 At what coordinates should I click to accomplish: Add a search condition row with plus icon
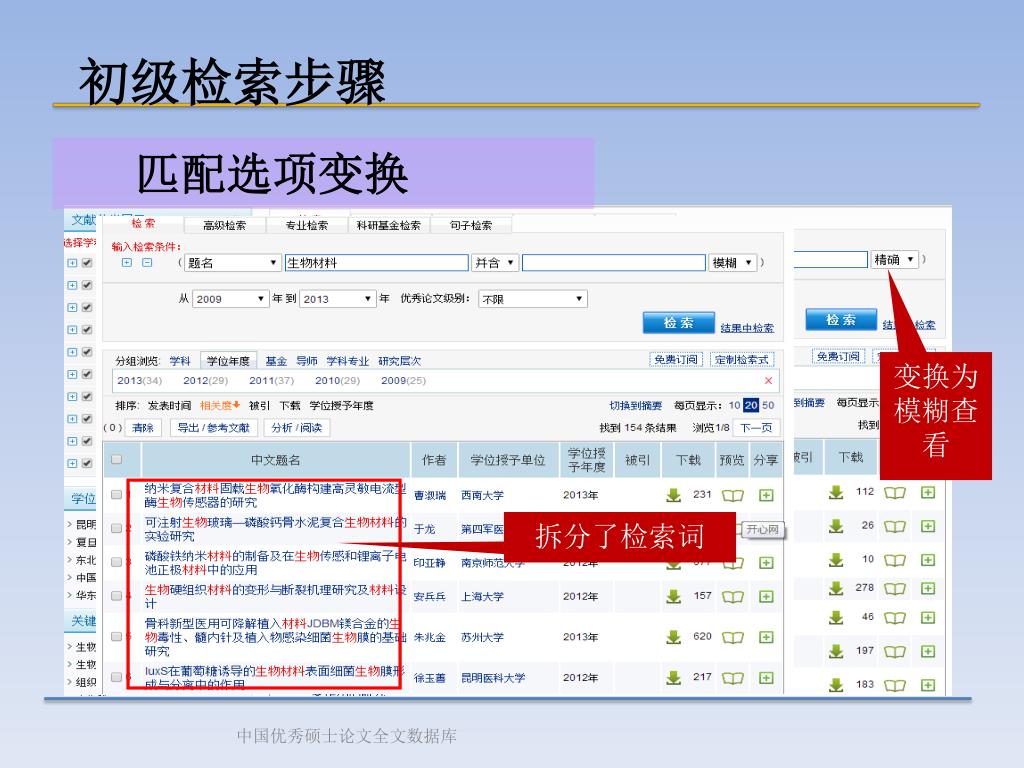click(127, 263)
